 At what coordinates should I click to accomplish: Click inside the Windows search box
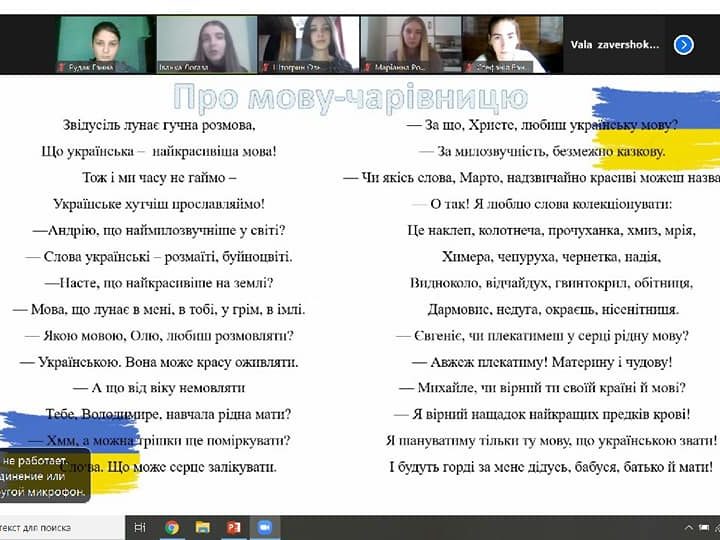[x=60, y=527]
